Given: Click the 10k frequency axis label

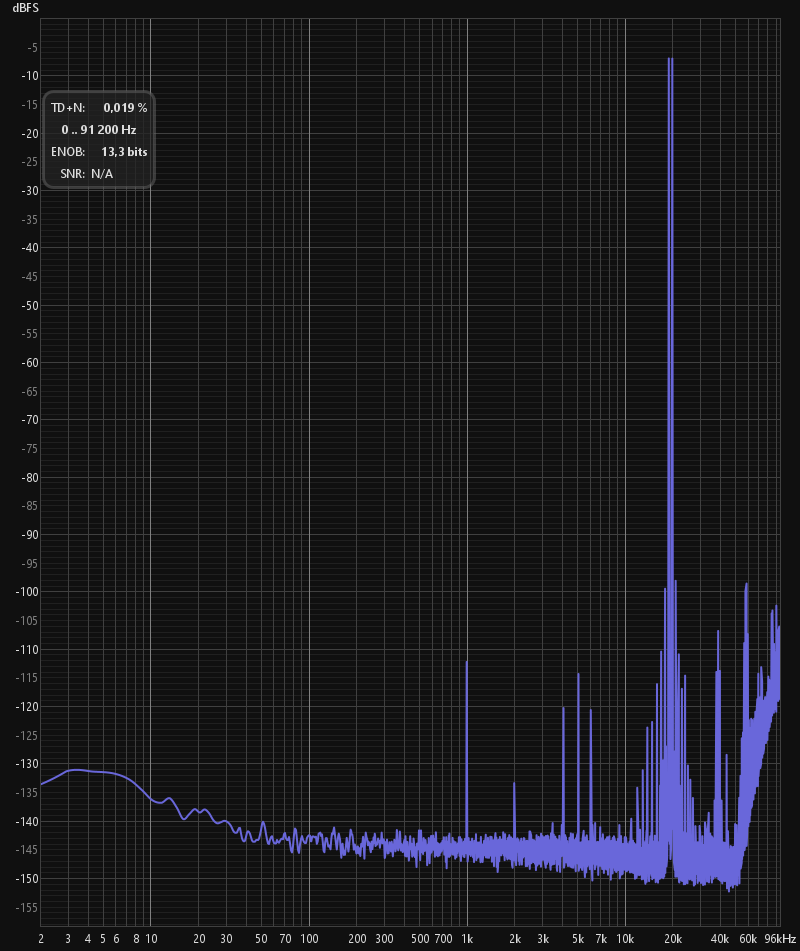Looking at the screenshot, I should coord(625,939).
